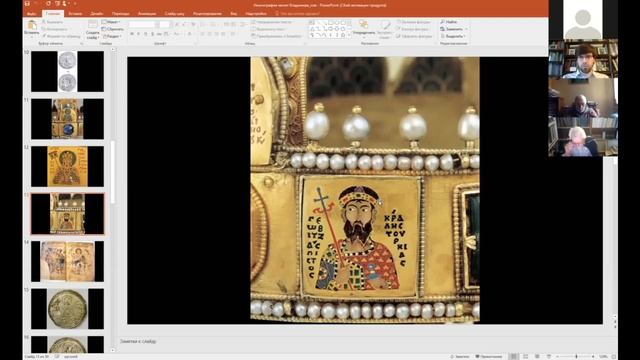Click the bearded man's video tile
The image size is (640, 360).
tap(583, 59)
